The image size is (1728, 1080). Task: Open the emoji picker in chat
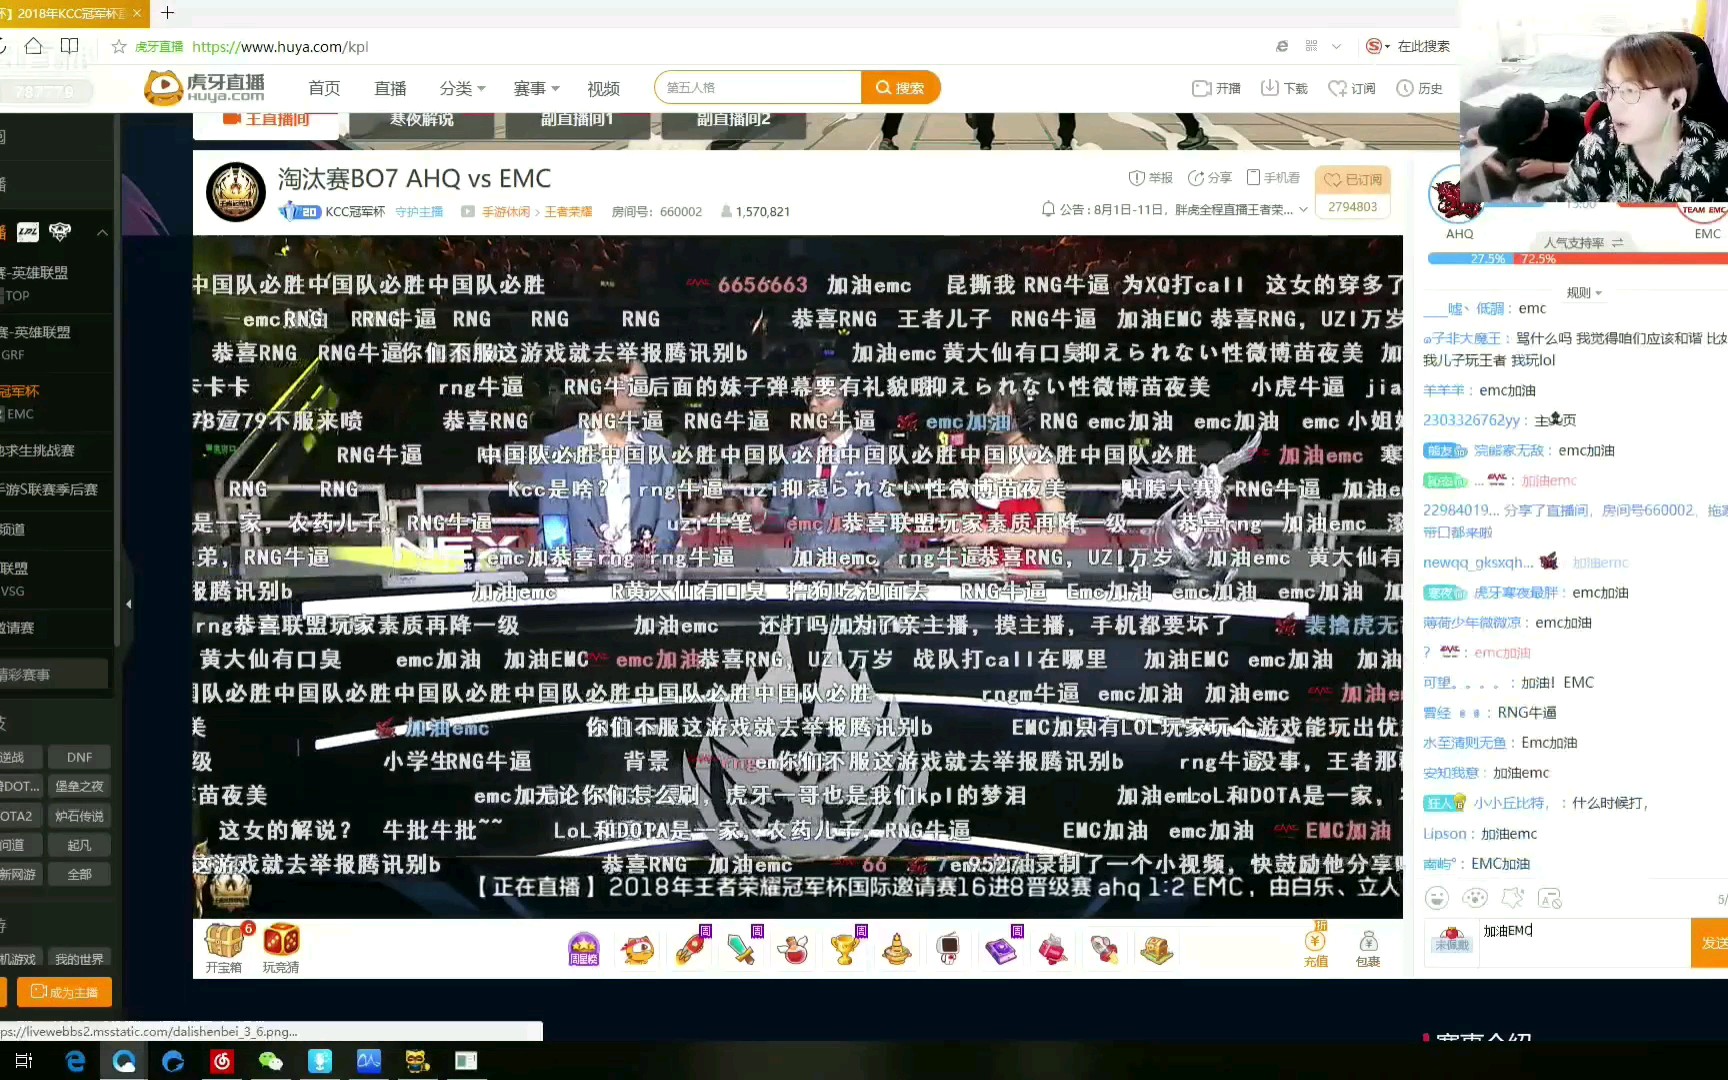click(x=1437, y=898)
